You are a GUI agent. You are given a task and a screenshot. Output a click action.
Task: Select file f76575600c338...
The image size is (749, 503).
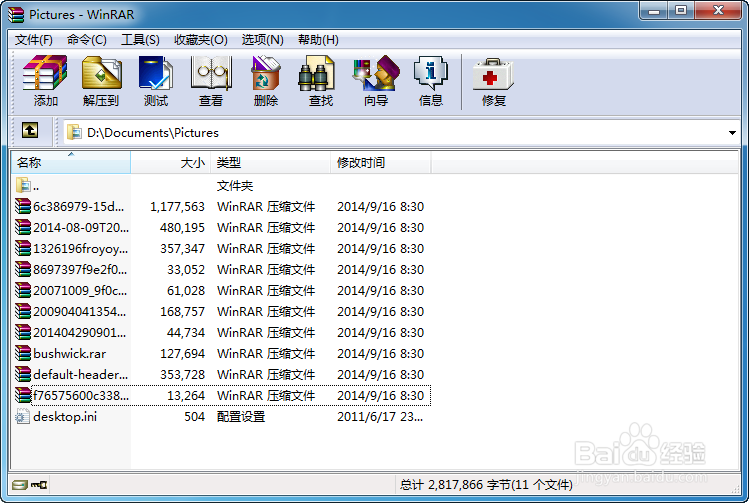81,396
